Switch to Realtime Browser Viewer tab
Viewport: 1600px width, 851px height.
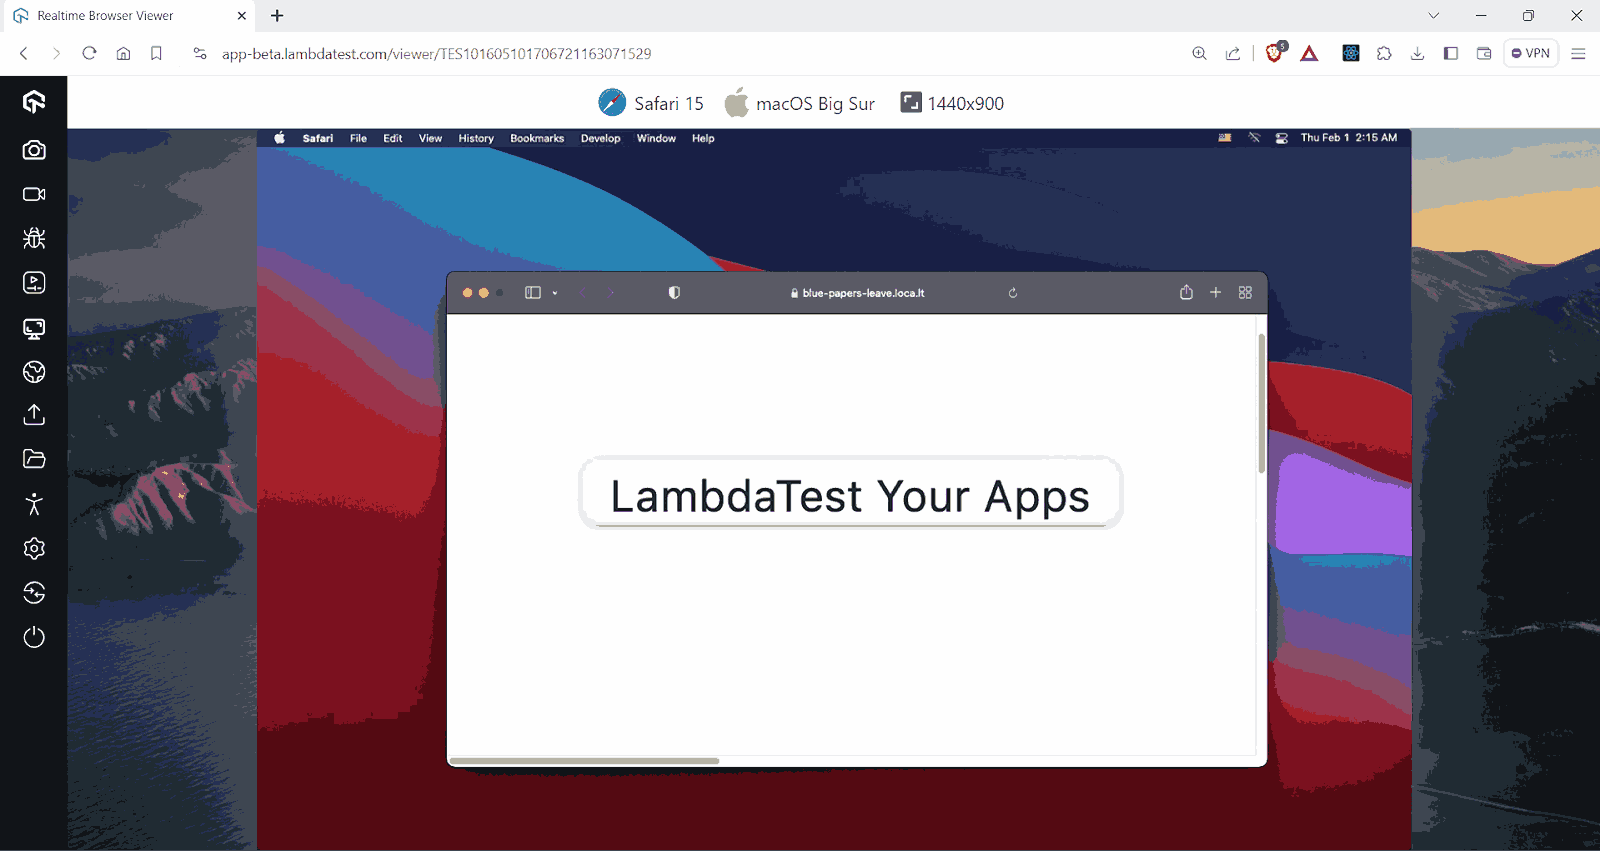130,16
